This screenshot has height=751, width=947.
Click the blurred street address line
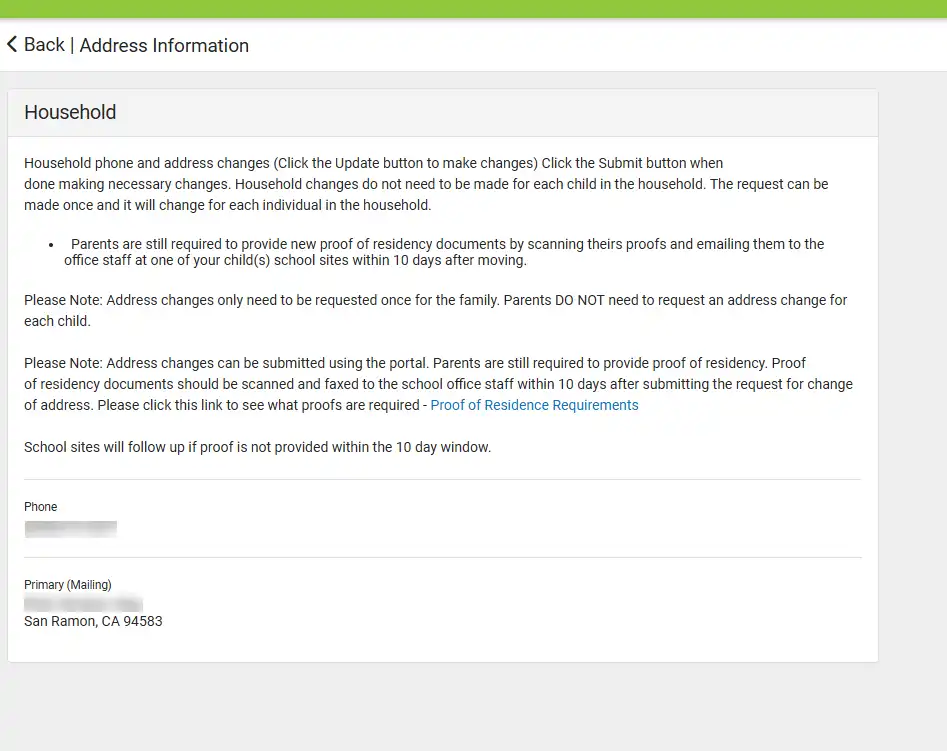click(x=83, y=604)
